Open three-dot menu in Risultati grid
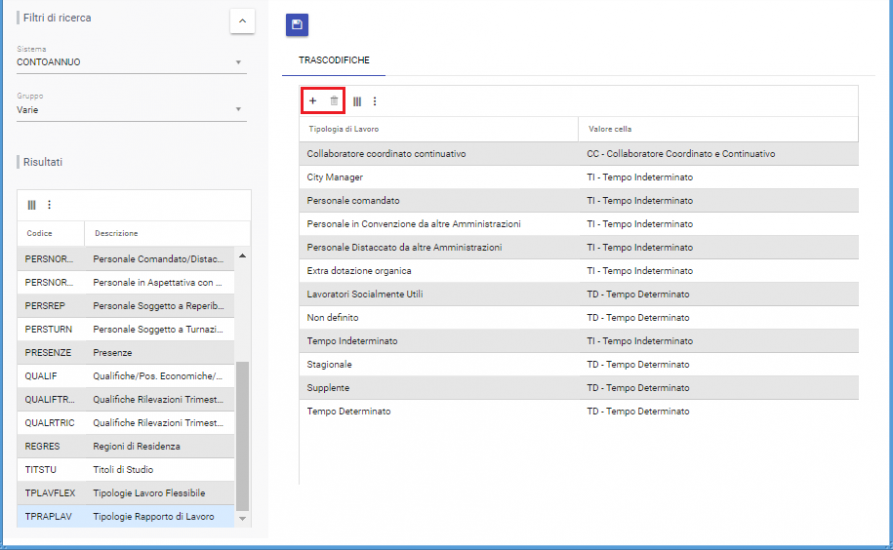The image size is (893, 550). 49,205
